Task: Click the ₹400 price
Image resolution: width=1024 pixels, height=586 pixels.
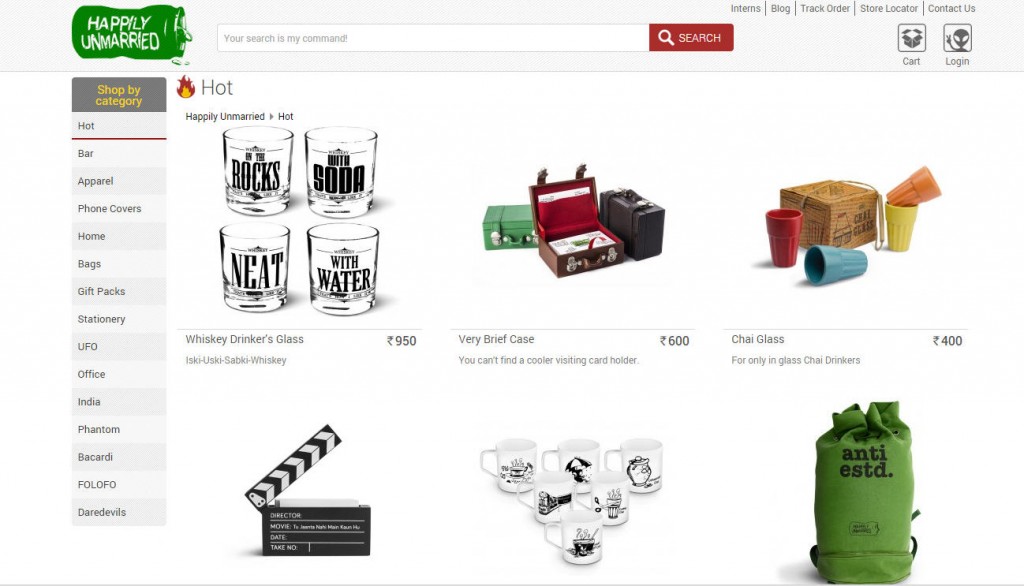Action: [947, 341]
